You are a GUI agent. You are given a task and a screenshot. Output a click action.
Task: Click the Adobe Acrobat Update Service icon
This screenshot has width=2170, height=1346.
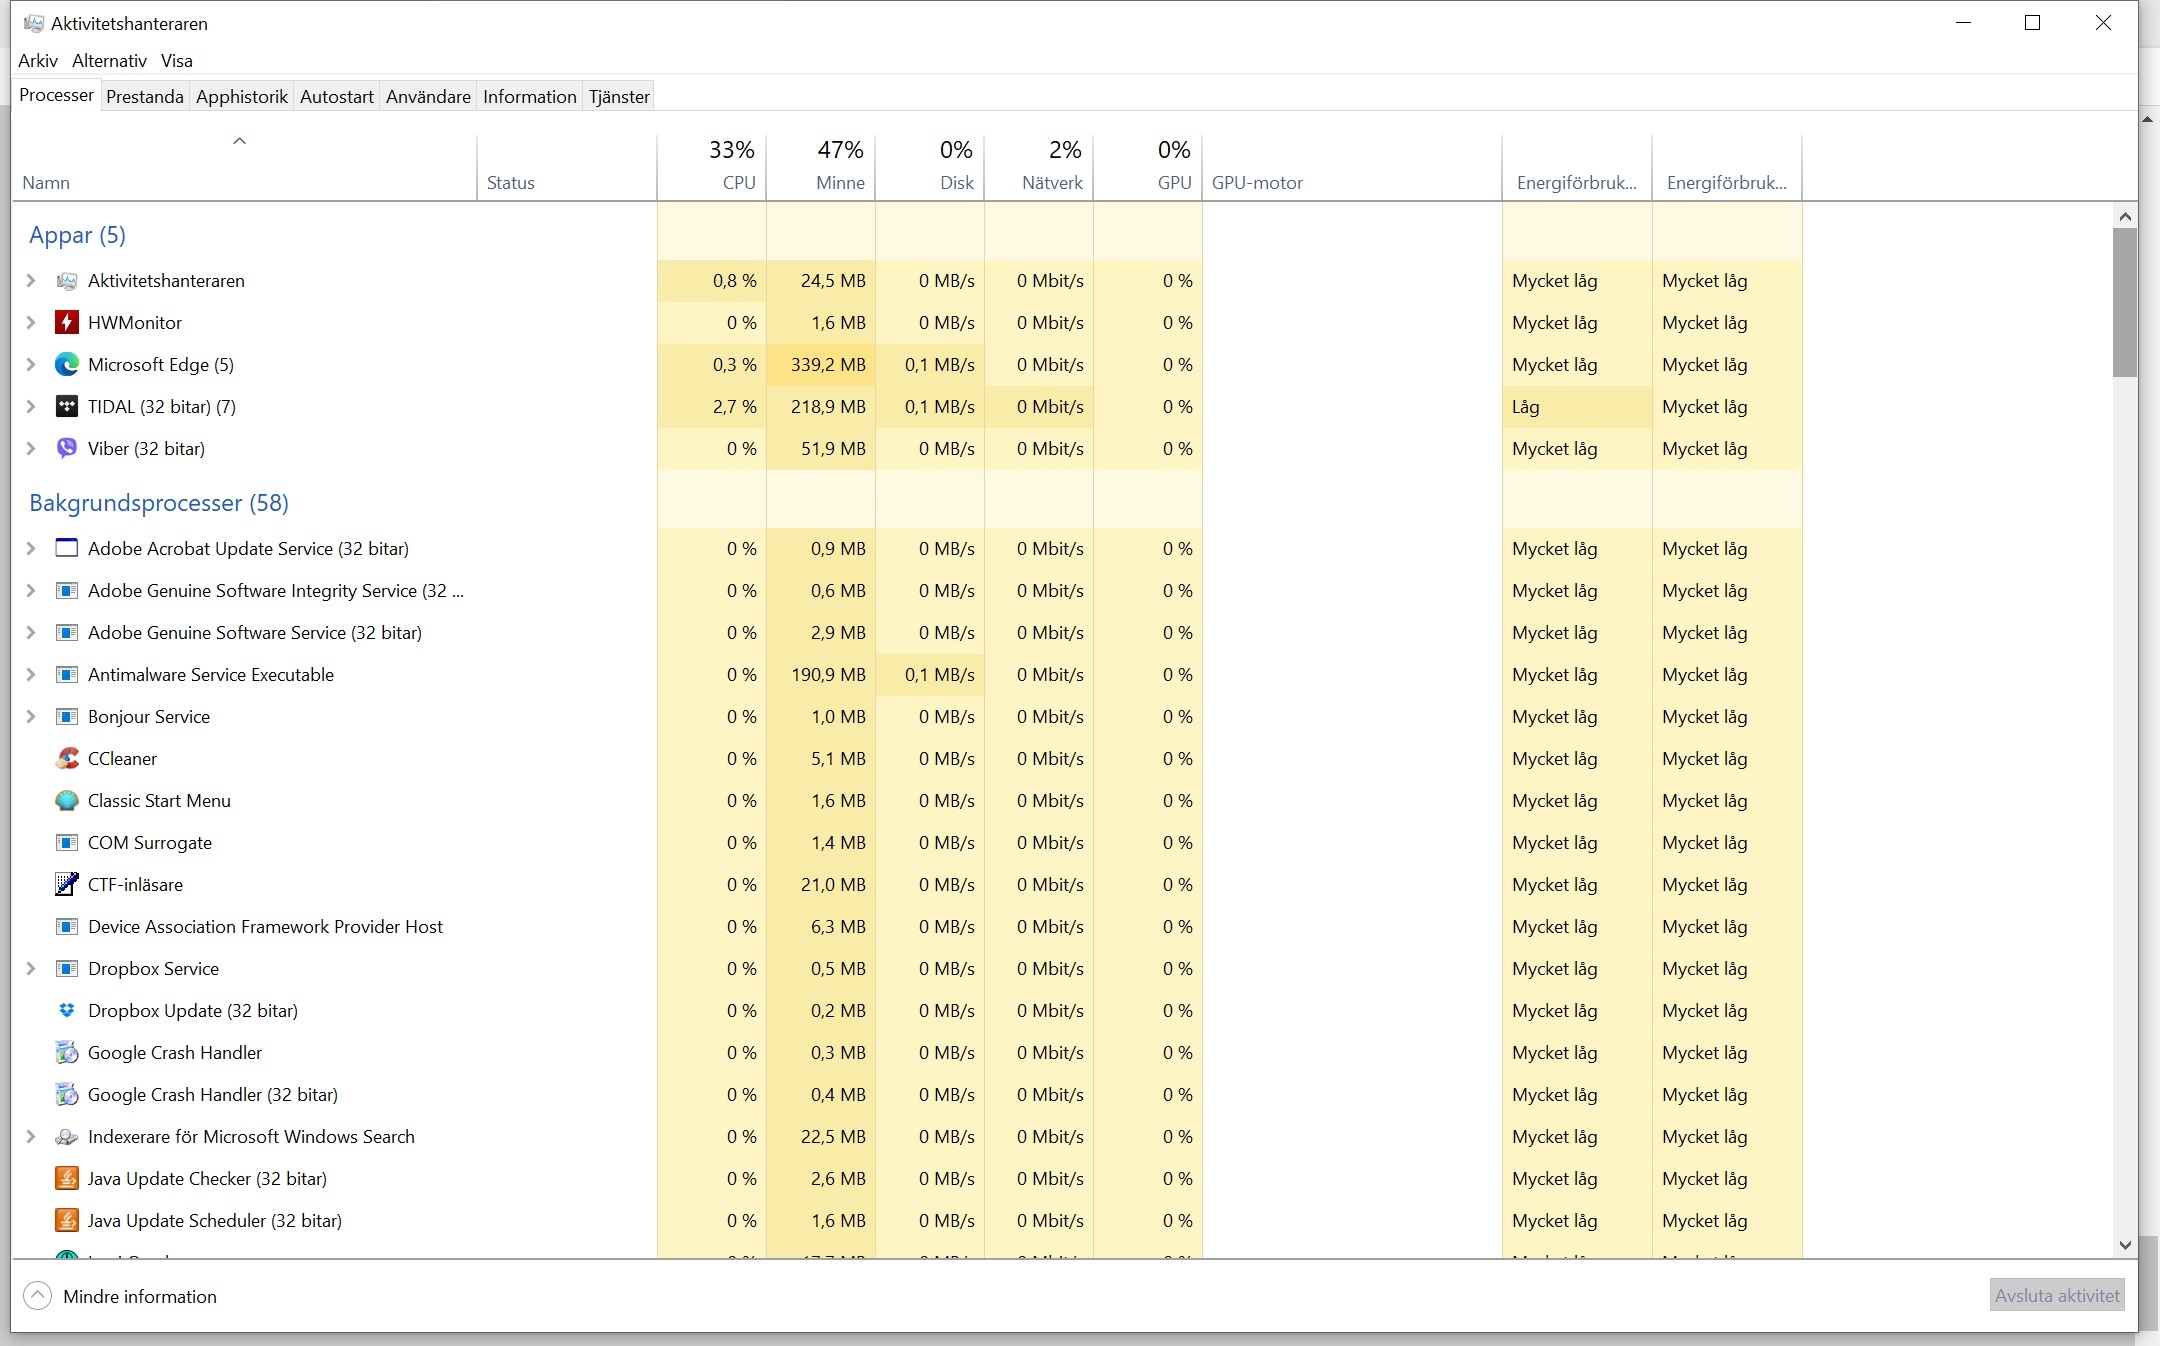[66, 549]
